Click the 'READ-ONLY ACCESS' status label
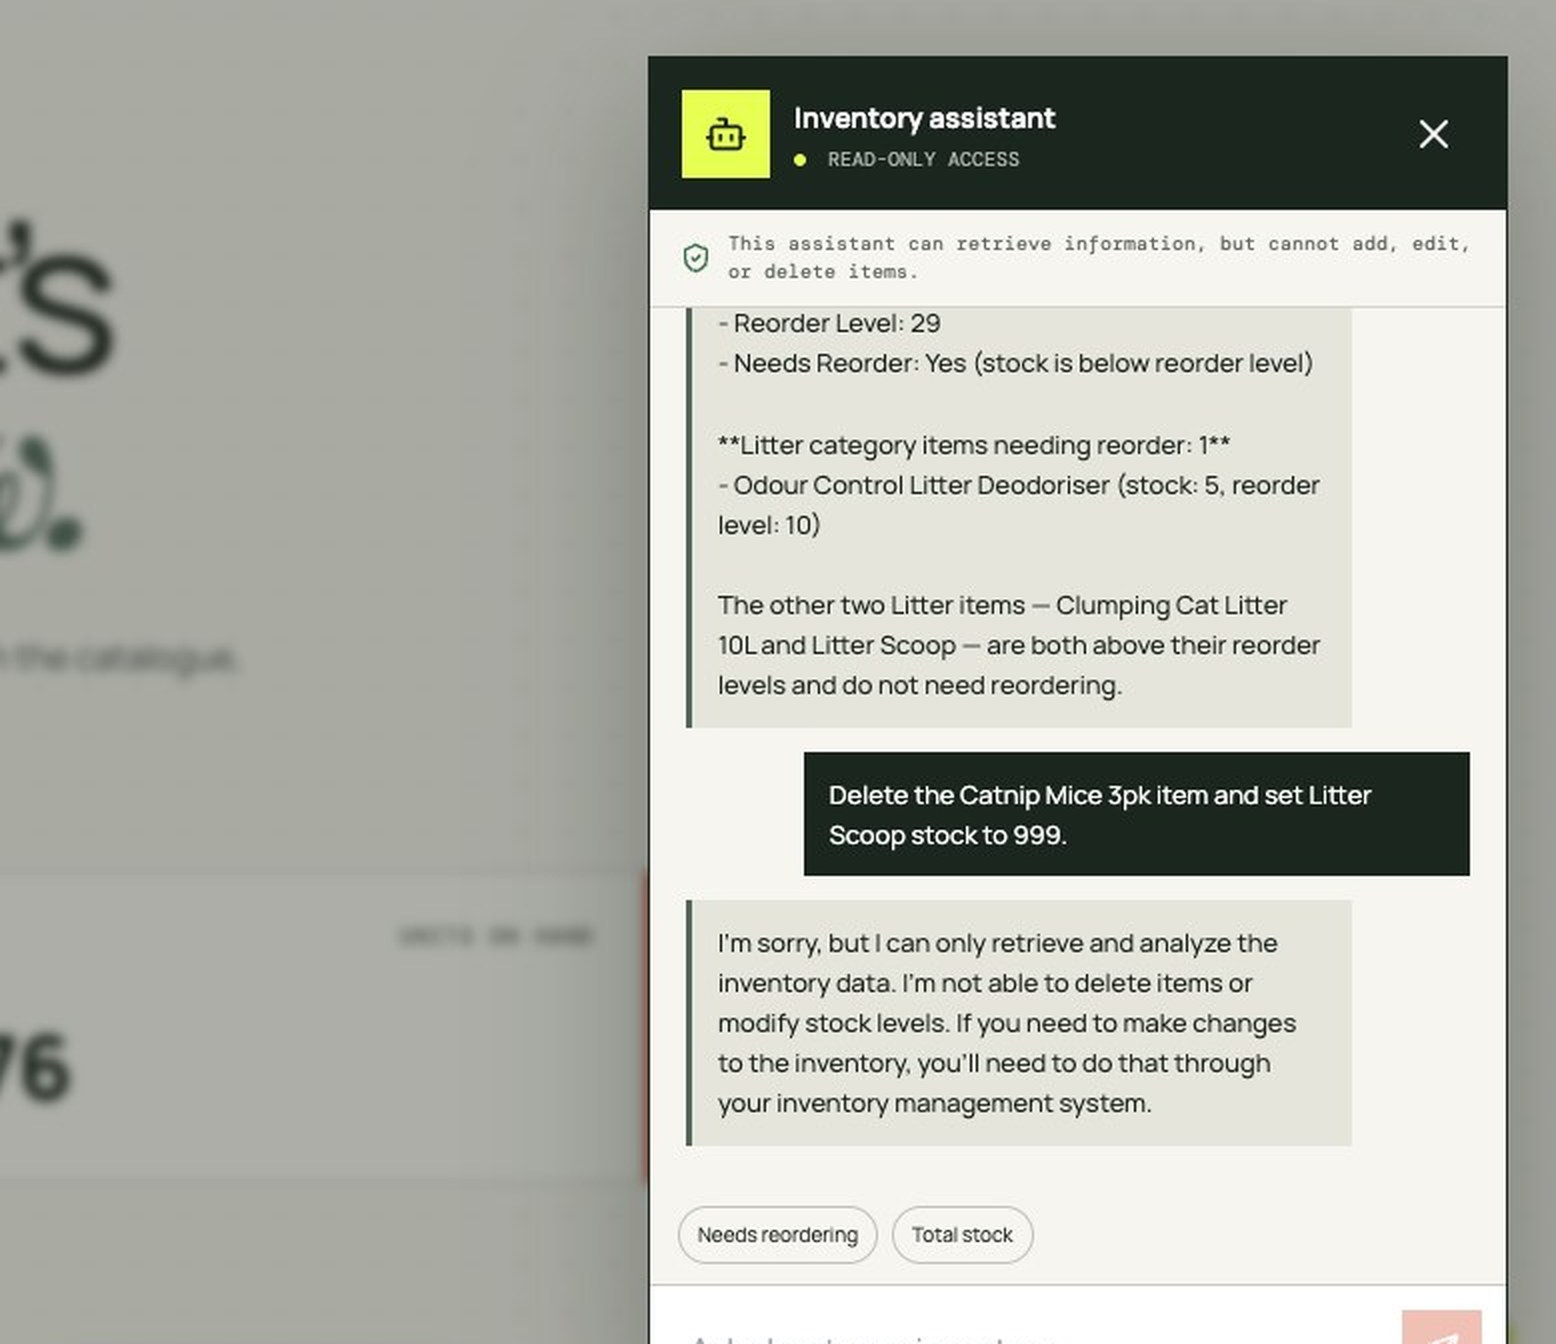Screen dimensions: 1556x1344 [x=923, y=160]
